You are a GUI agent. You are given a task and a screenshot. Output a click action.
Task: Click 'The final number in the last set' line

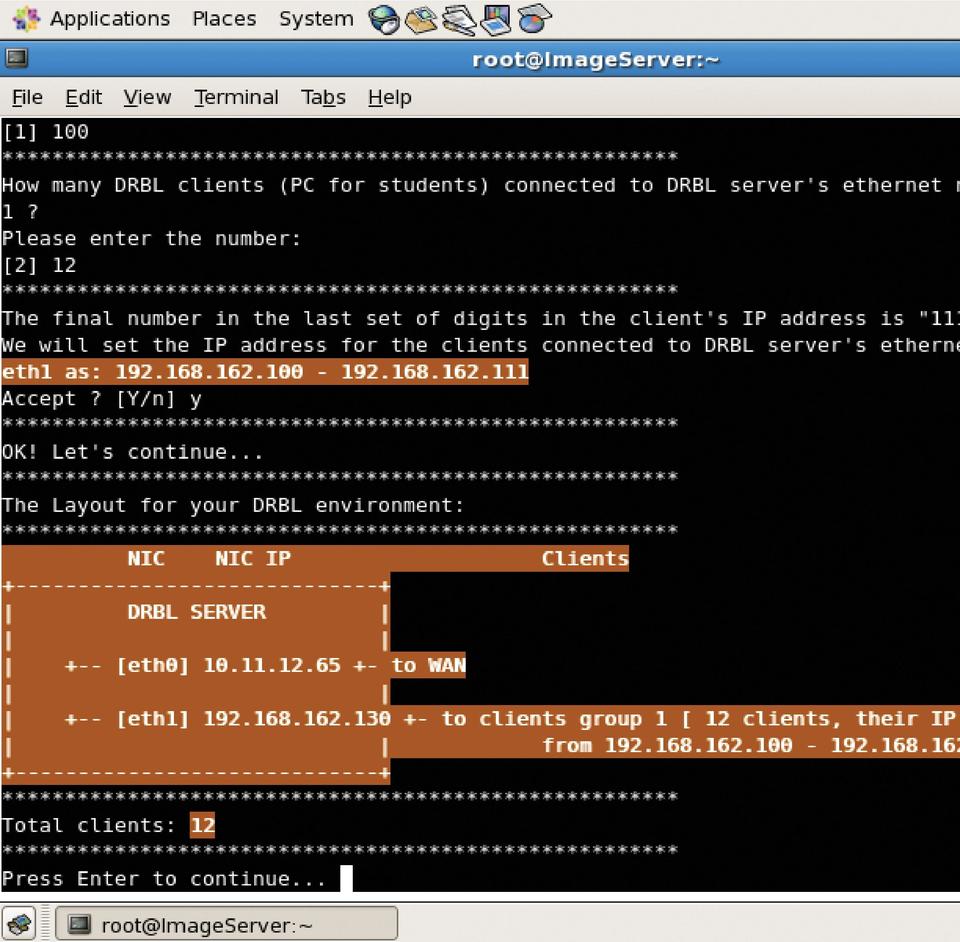click(481, 318)
